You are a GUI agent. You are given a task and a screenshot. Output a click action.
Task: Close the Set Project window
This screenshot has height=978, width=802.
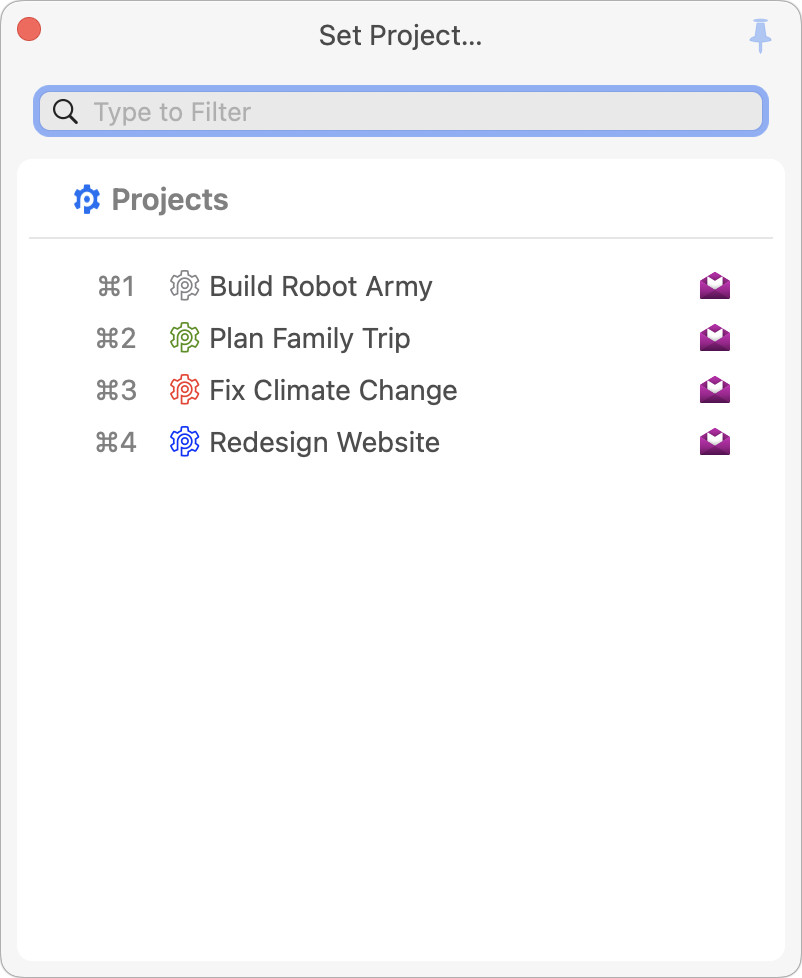(29, 30)
